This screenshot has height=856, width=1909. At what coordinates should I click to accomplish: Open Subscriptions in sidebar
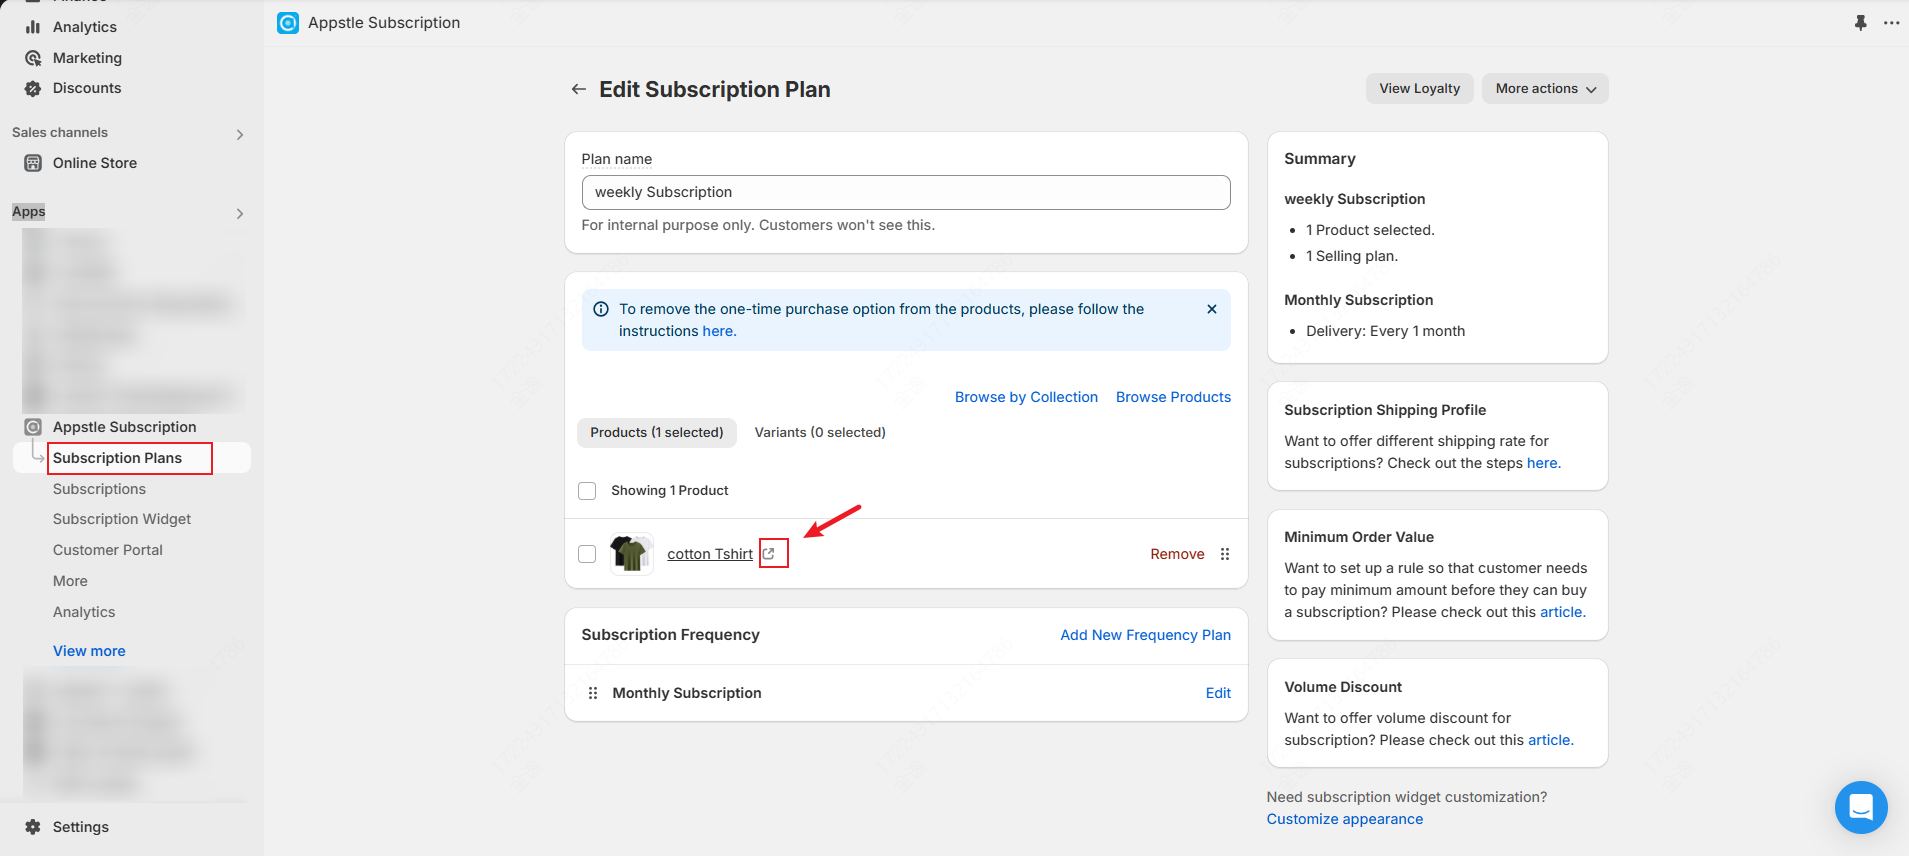99,489
